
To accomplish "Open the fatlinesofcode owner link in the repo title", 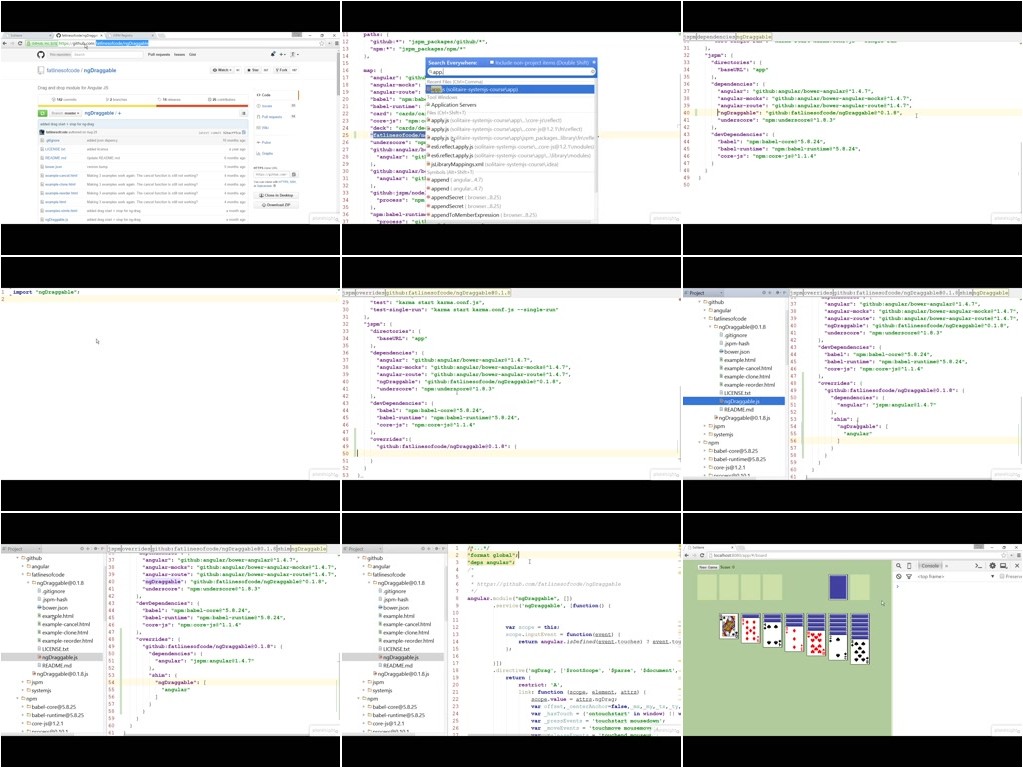I will [x=63, y=70].
